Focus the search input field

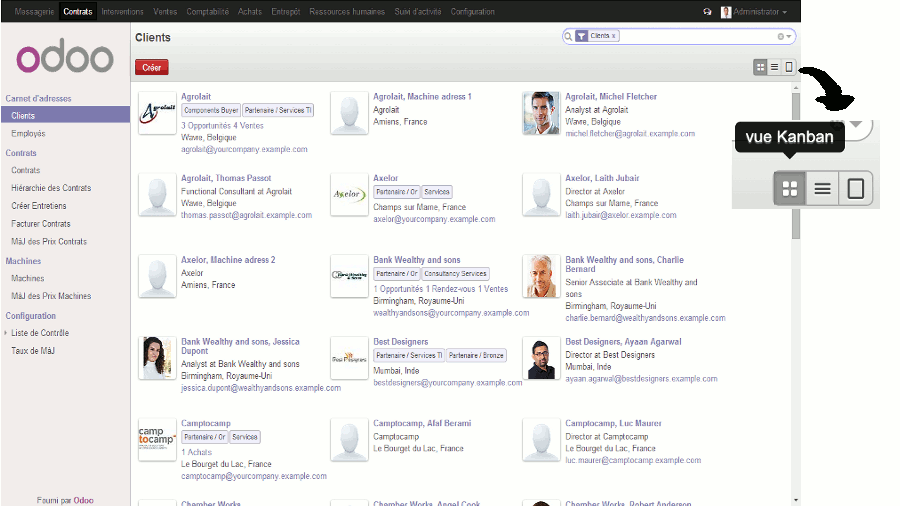point(697,36)
